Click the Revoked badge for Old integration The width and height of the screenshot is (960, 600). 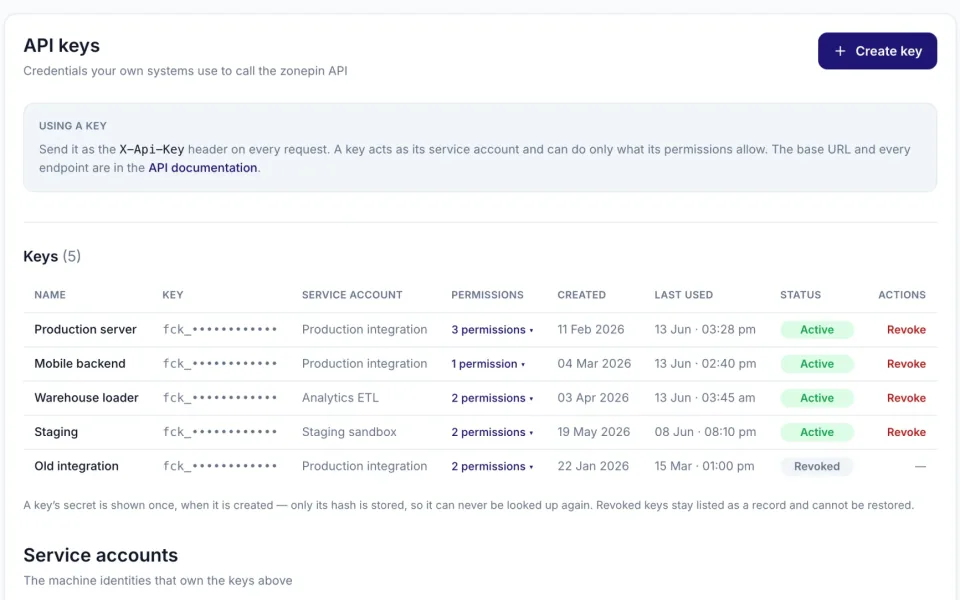(817, 467)
